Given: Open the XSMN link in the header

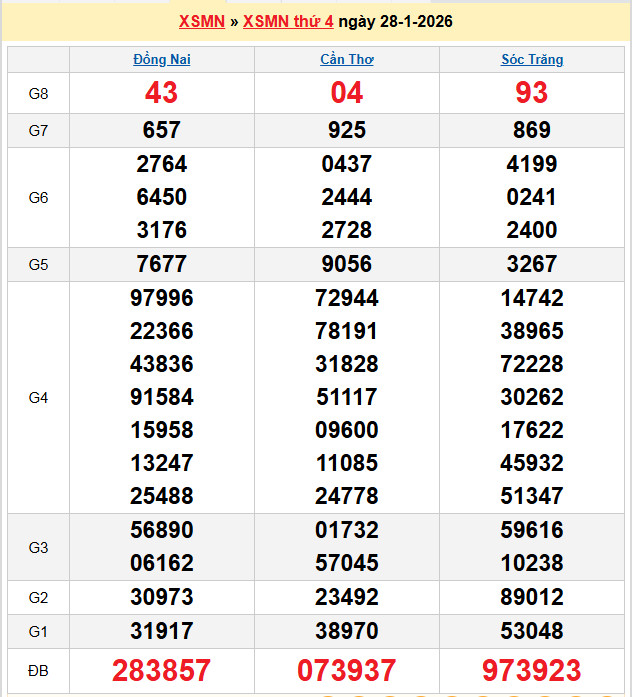Looking at the screenshot, I should [x=201, y=22].
